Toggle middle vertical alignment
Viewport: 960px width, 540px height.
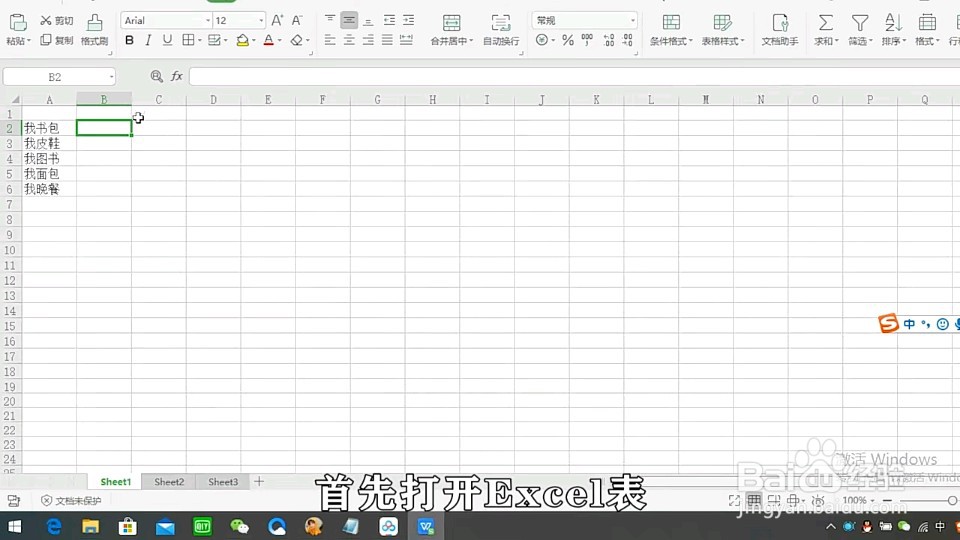click(x=349, y=20)
